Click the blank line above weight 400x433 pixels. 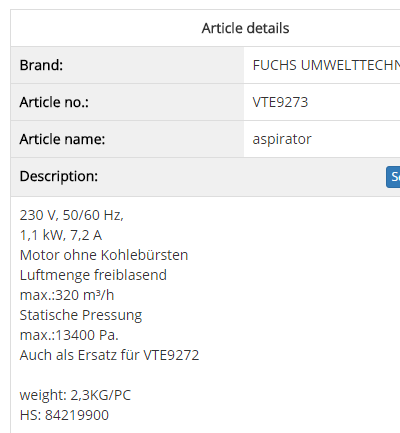coord(109,375)
